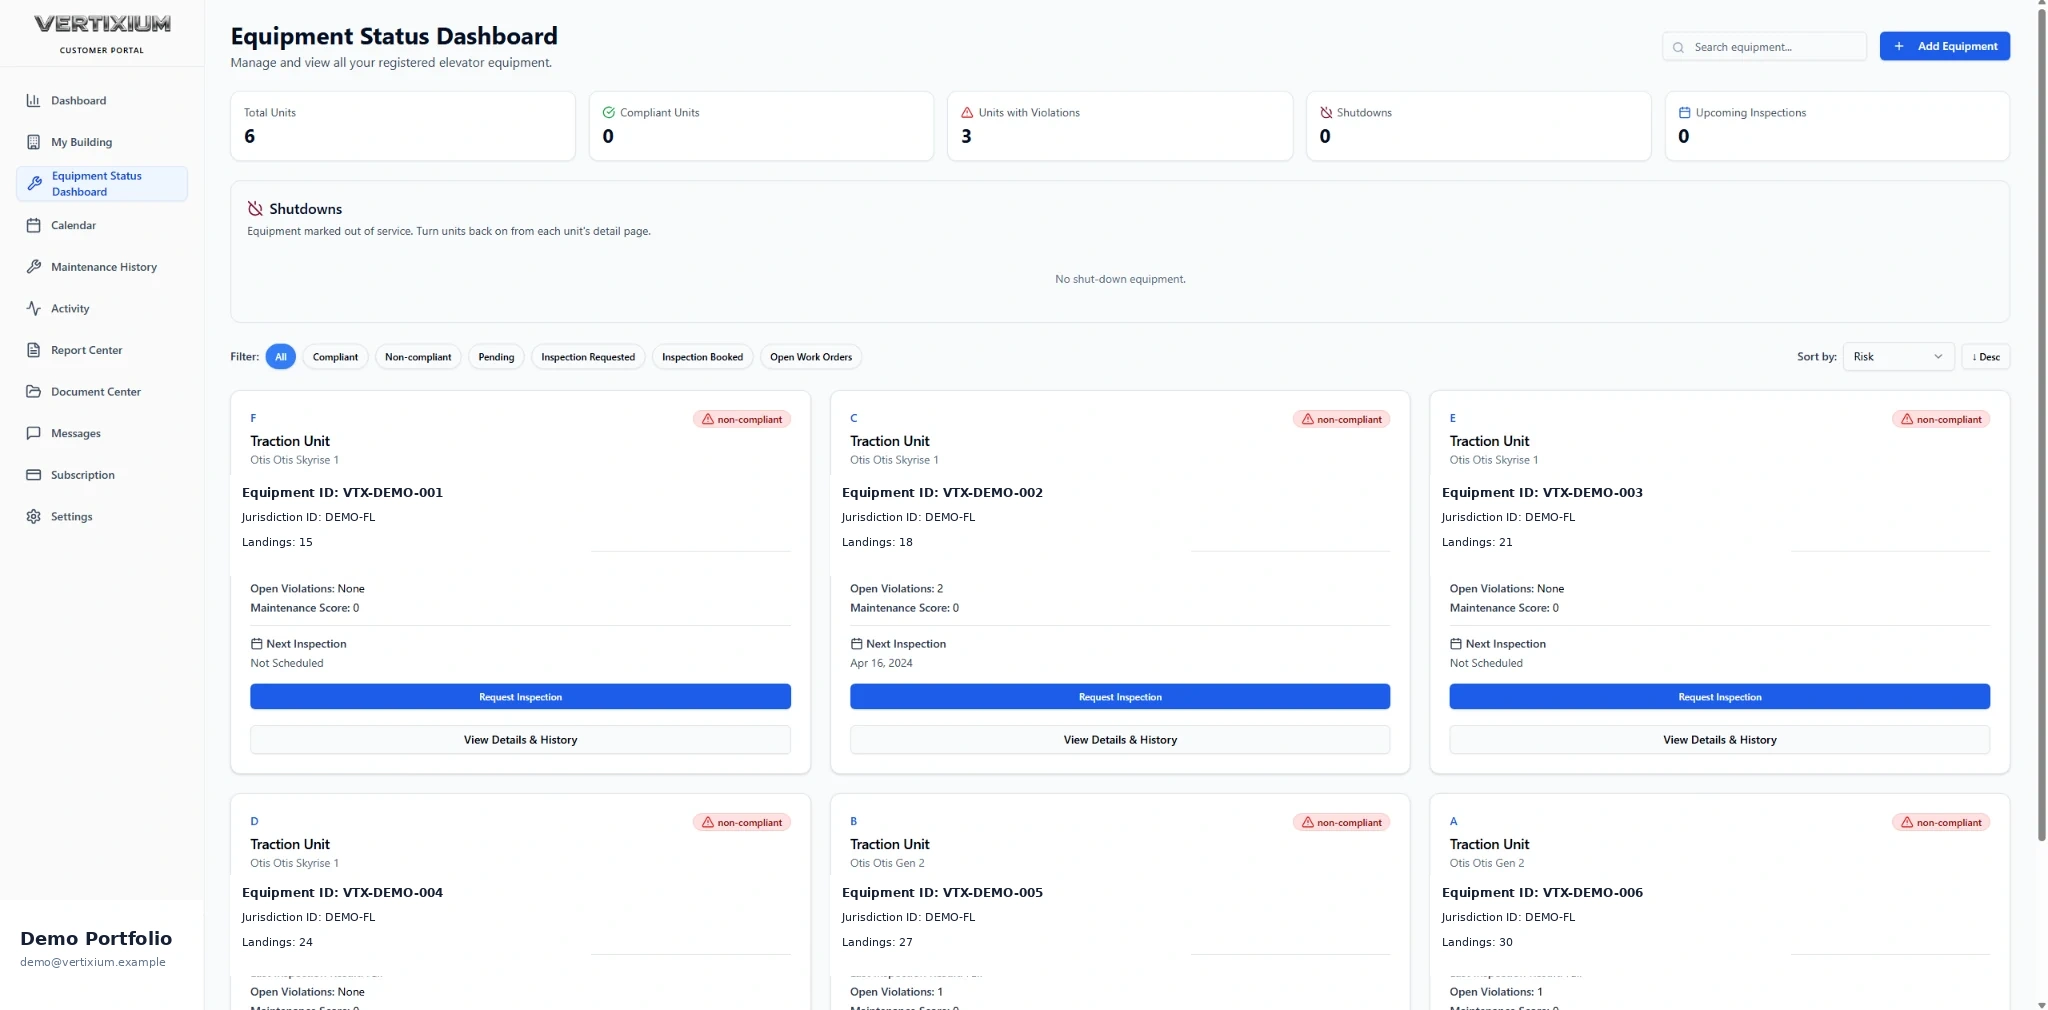Click the Report Center document icon

(33, 350)
